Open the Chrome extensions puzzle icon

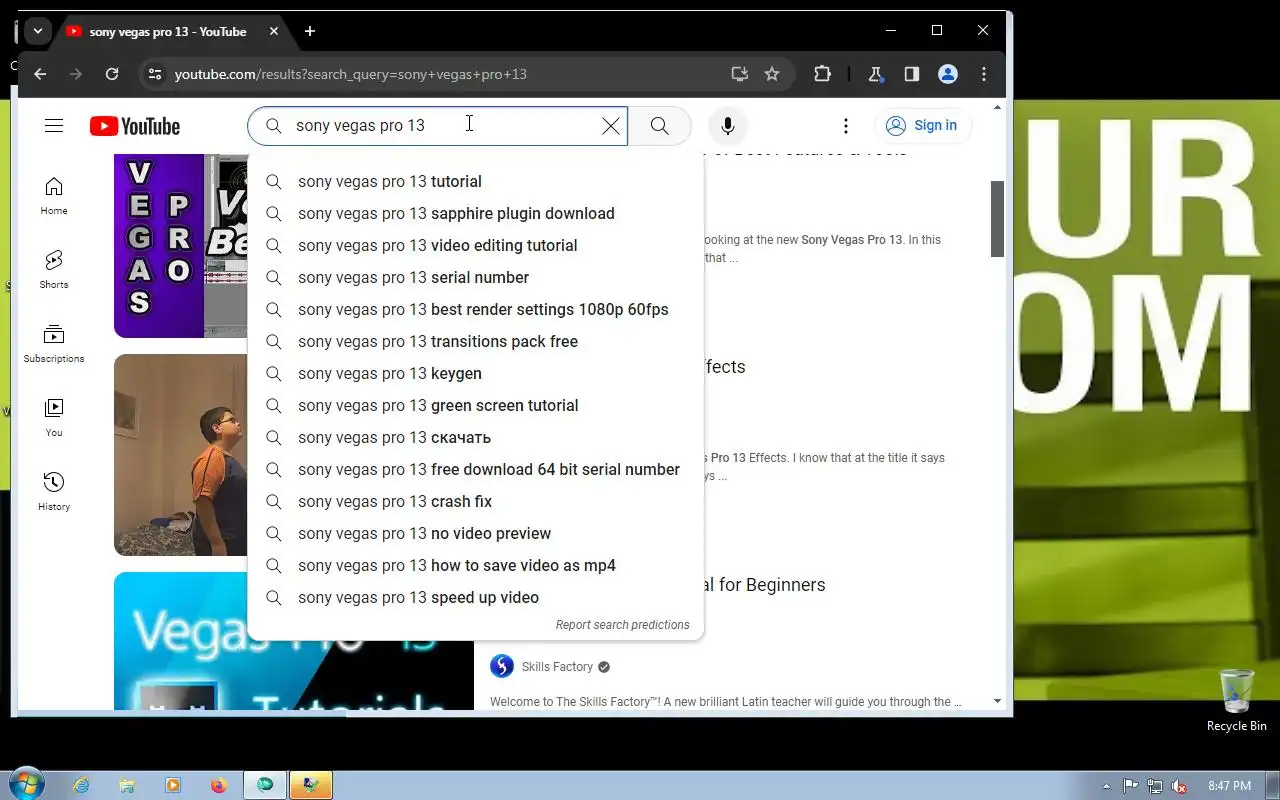pos(822,74)
